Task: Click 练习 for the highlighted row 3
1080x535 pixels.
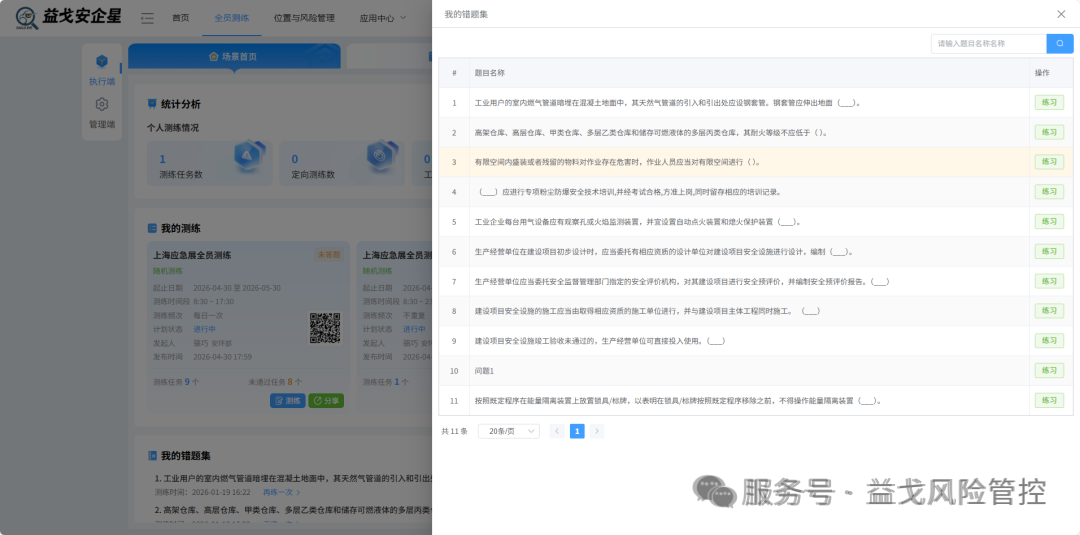Action: pyautogui.click(x=1049, y=162)
